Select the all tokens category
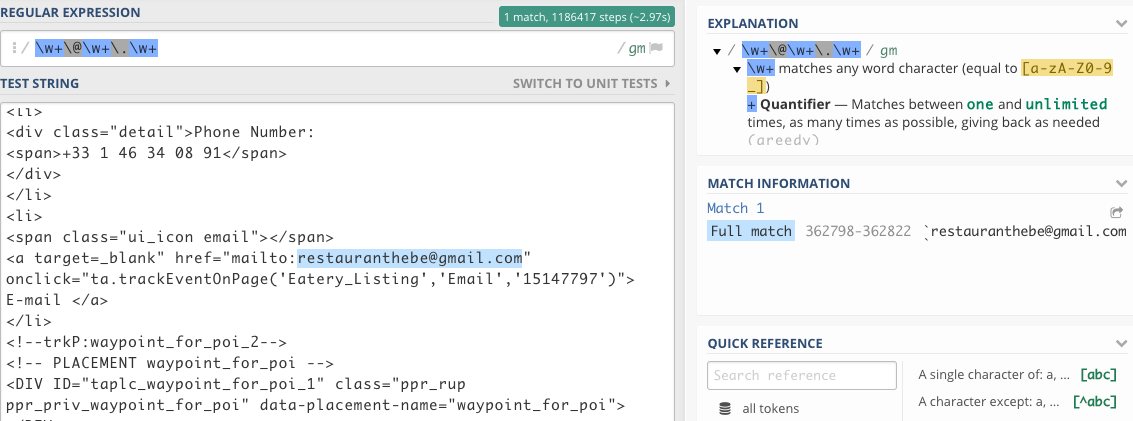The image size is (1133, 421). coord(770,408)
